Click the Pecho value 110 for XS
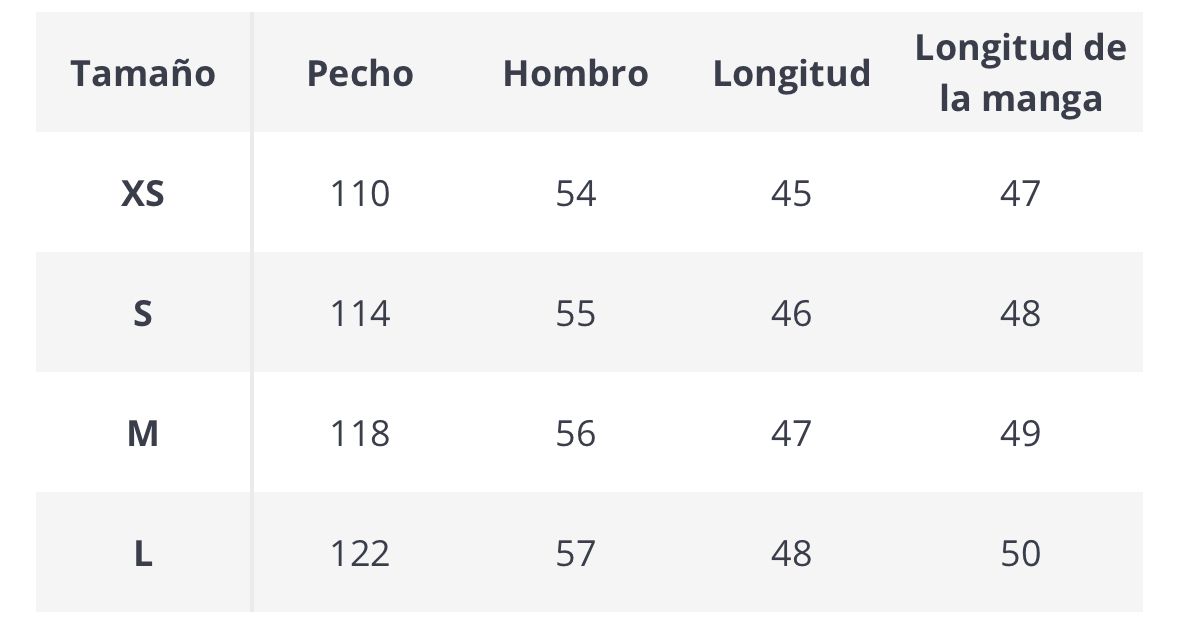Screen dimensions: 1179x632 pyautogui.click(x=360, y=193)
